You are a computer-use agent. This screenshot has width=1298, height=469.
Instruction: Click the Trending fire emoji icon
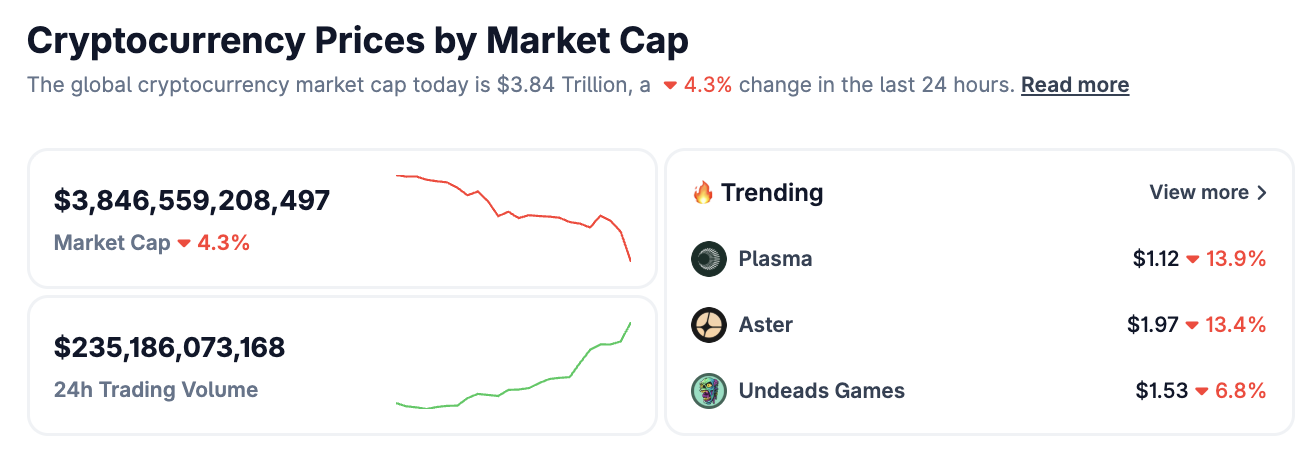click(703, 193)
